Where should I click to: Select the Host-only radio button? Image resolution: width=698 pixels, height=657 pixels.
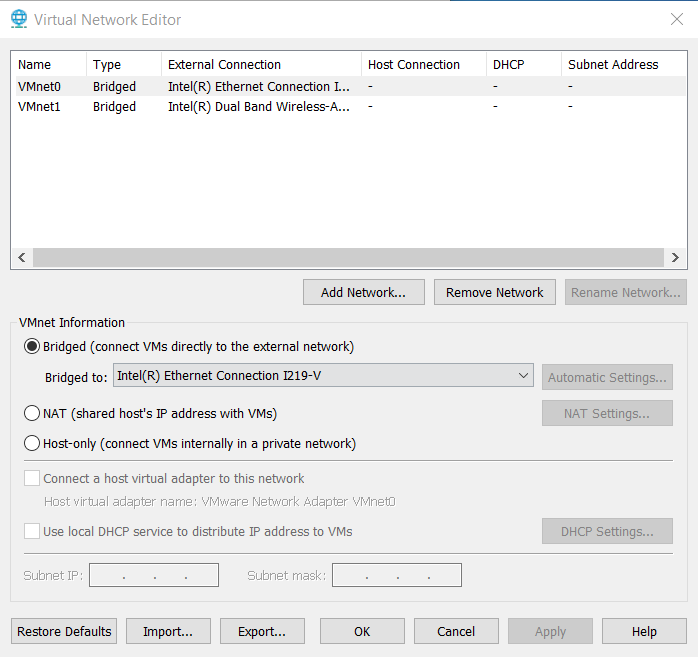[32, 443]
